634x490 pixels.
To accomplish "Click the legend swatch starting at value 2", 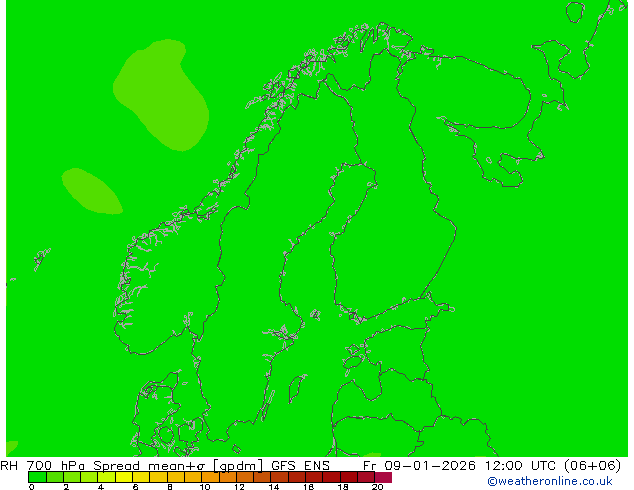I will point(72,477).
